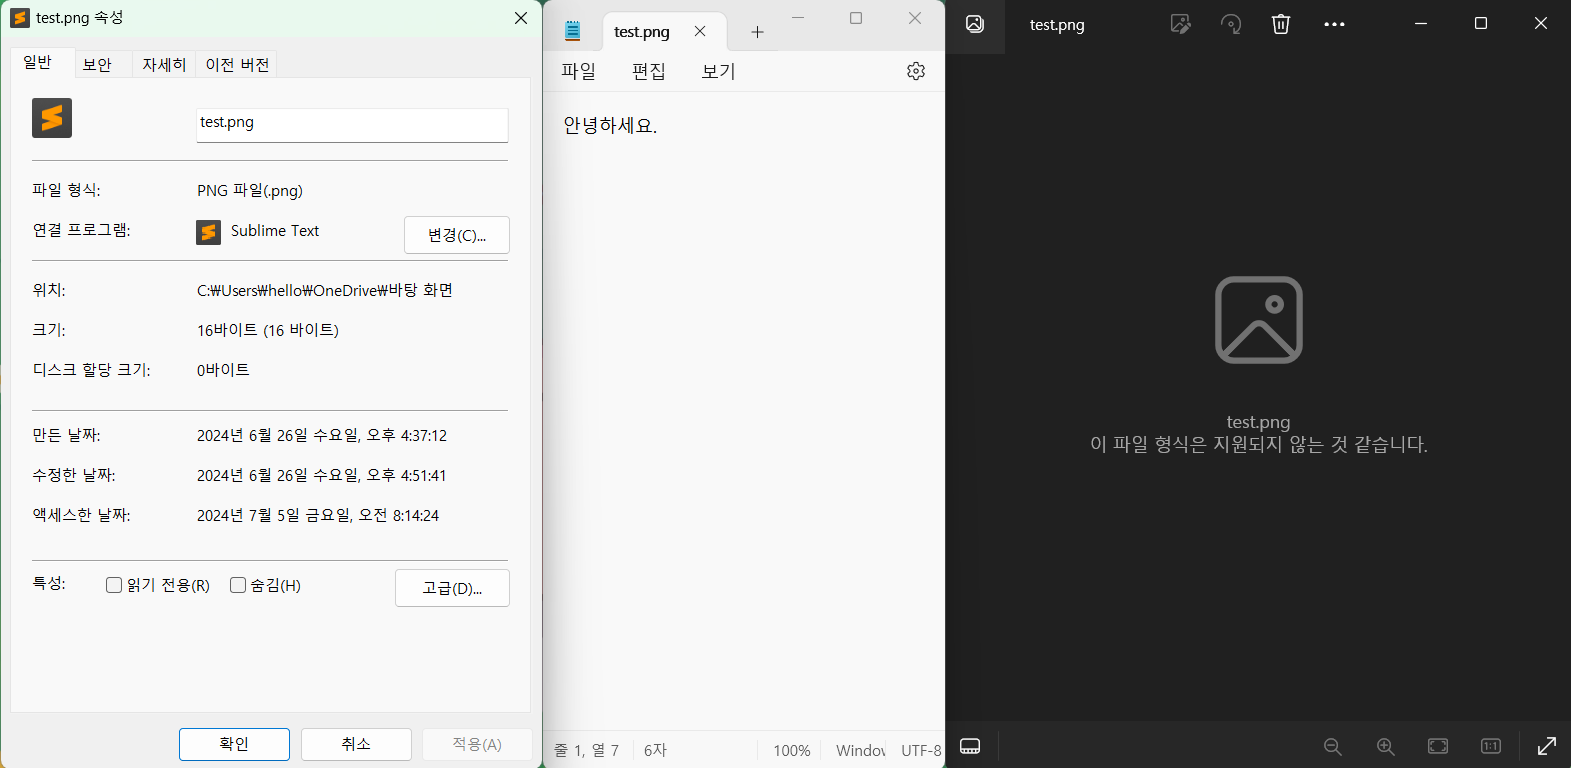Click the 줄 1, 열 7 position indicator
This screenshot has width=1571, height=768.
click(587, 750)
